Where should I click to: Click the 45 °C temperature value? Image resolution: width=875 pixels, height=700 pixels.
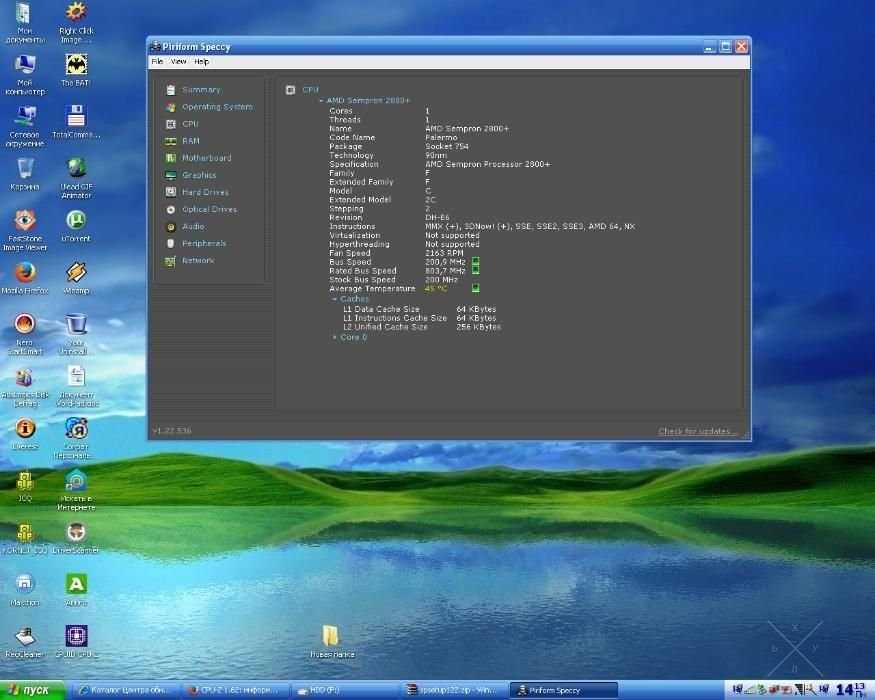436,289
